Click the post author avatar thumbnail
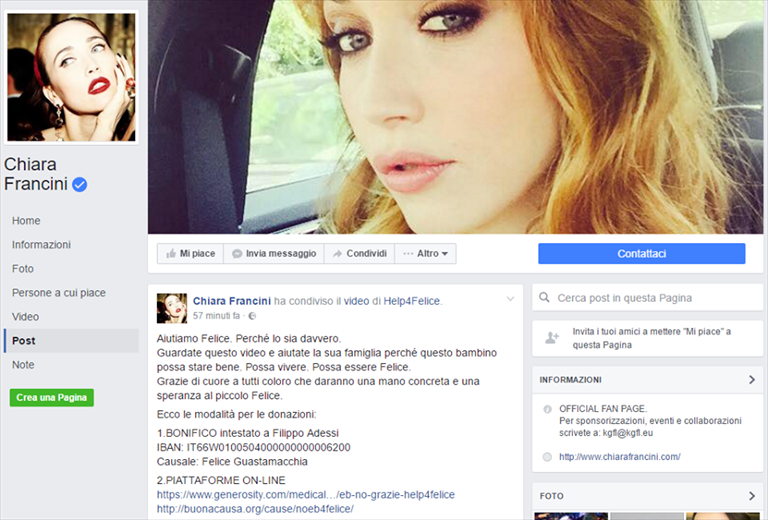 tap(171, 308)
